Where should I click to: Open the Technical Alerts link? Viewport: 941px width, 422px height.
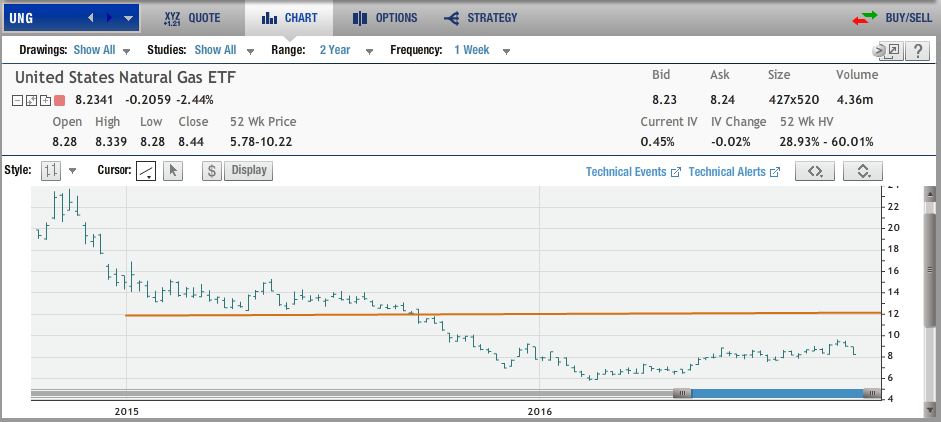(734, 172)
